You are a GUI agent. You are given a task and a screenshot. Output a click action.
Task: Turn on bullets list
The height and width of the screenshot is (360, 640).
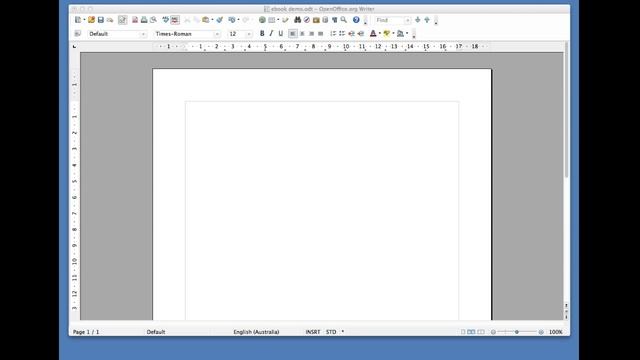pos(342,33)
